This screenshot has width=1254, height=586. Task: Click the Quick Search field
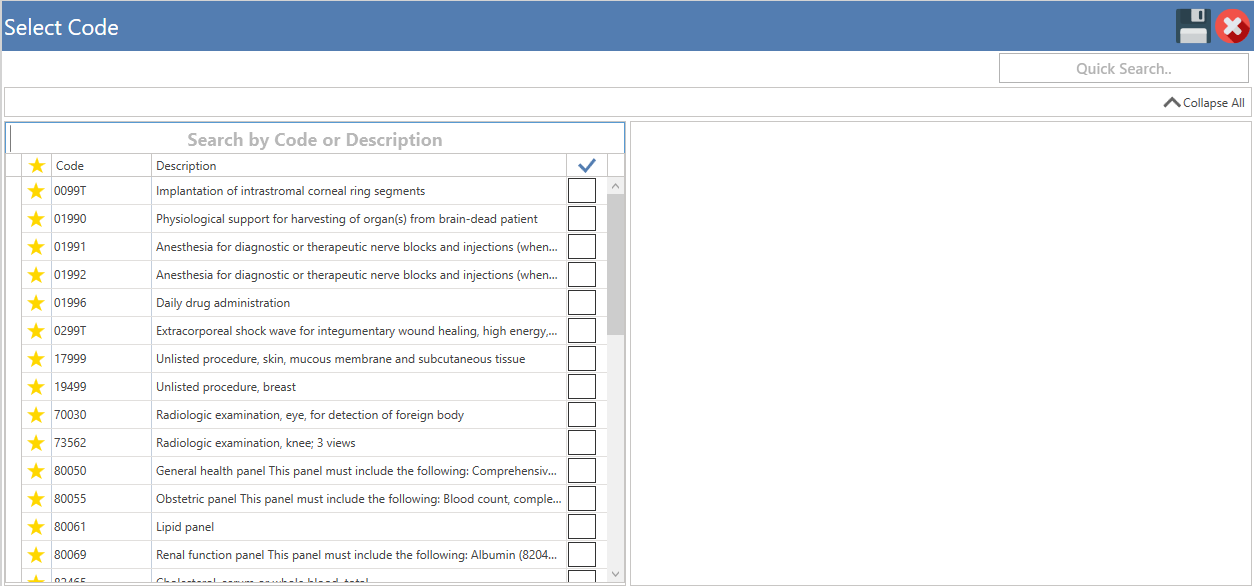pyautogui.click(x=1123, y=68)
